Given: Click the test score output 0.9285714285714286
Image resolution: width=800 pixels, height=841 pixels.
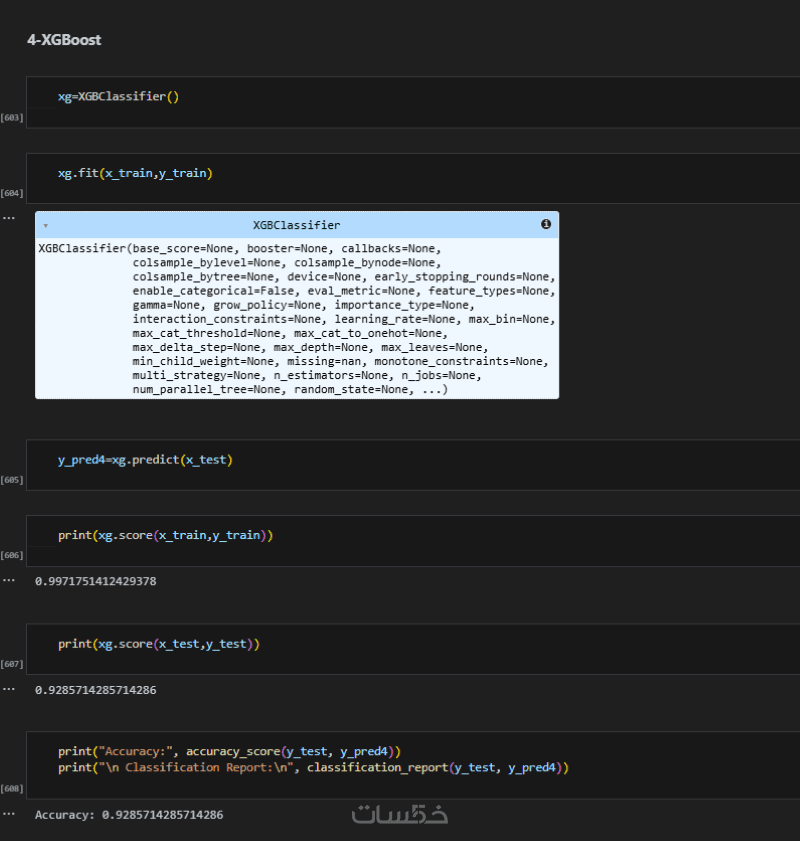Looking at the screenshot, I should click(x=95, y=690).
